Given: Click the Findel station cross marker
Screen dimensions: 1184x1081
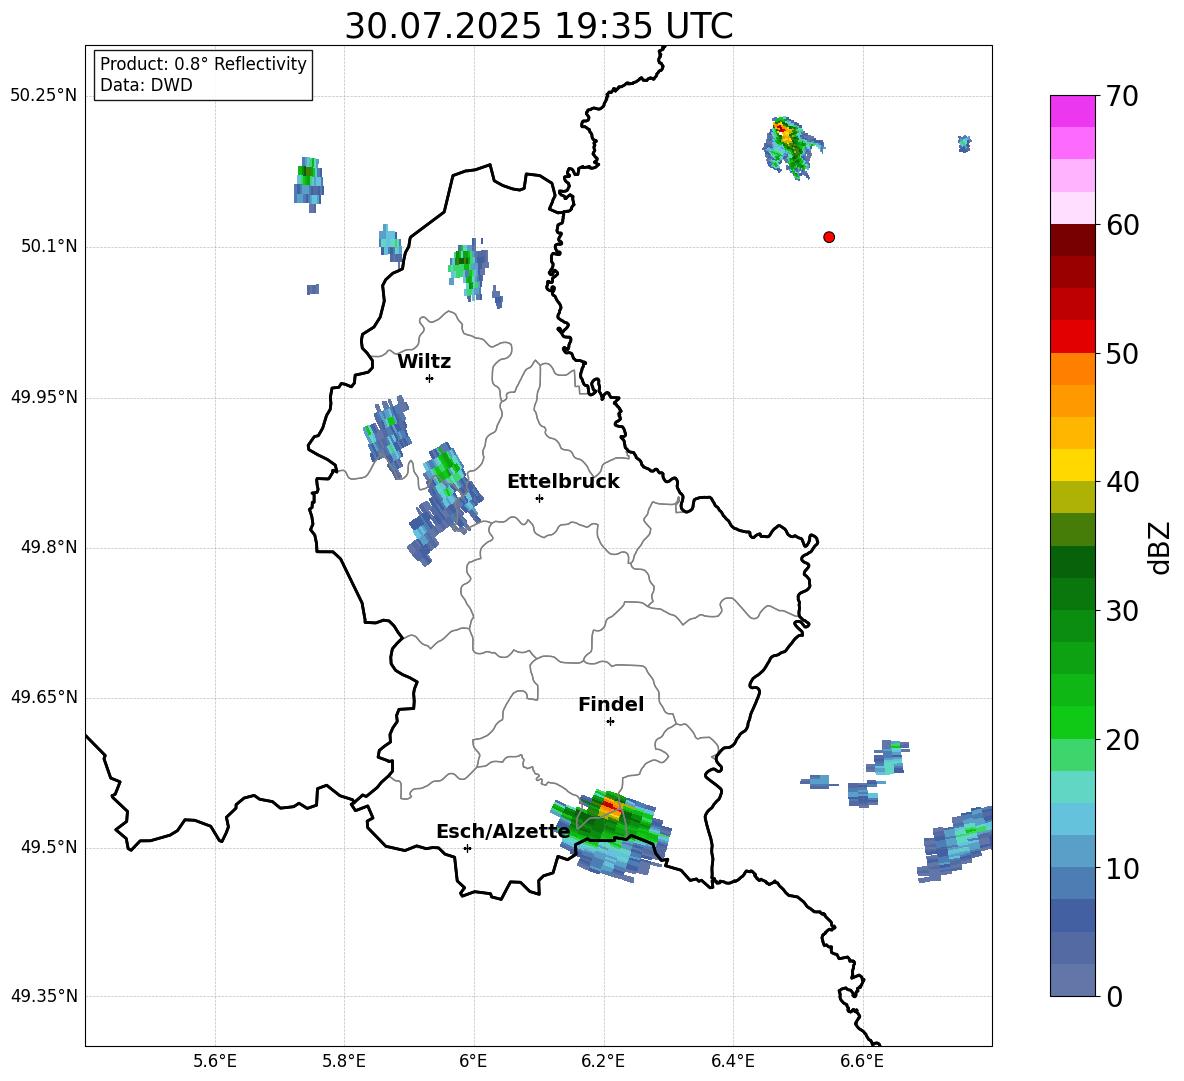Looking at the screenshot, I should coord(610,722).
